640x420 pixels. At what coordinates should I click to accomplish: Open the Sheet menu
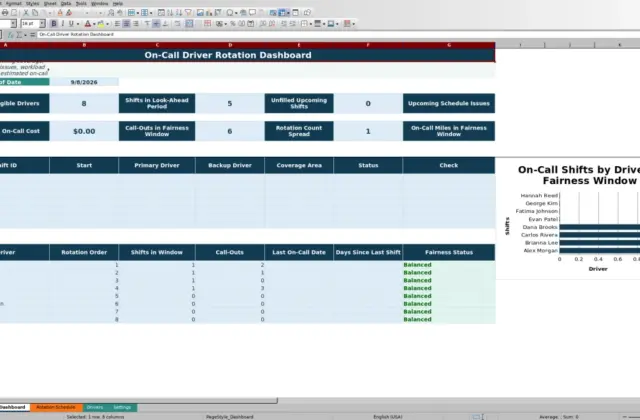tap(50, 3)
